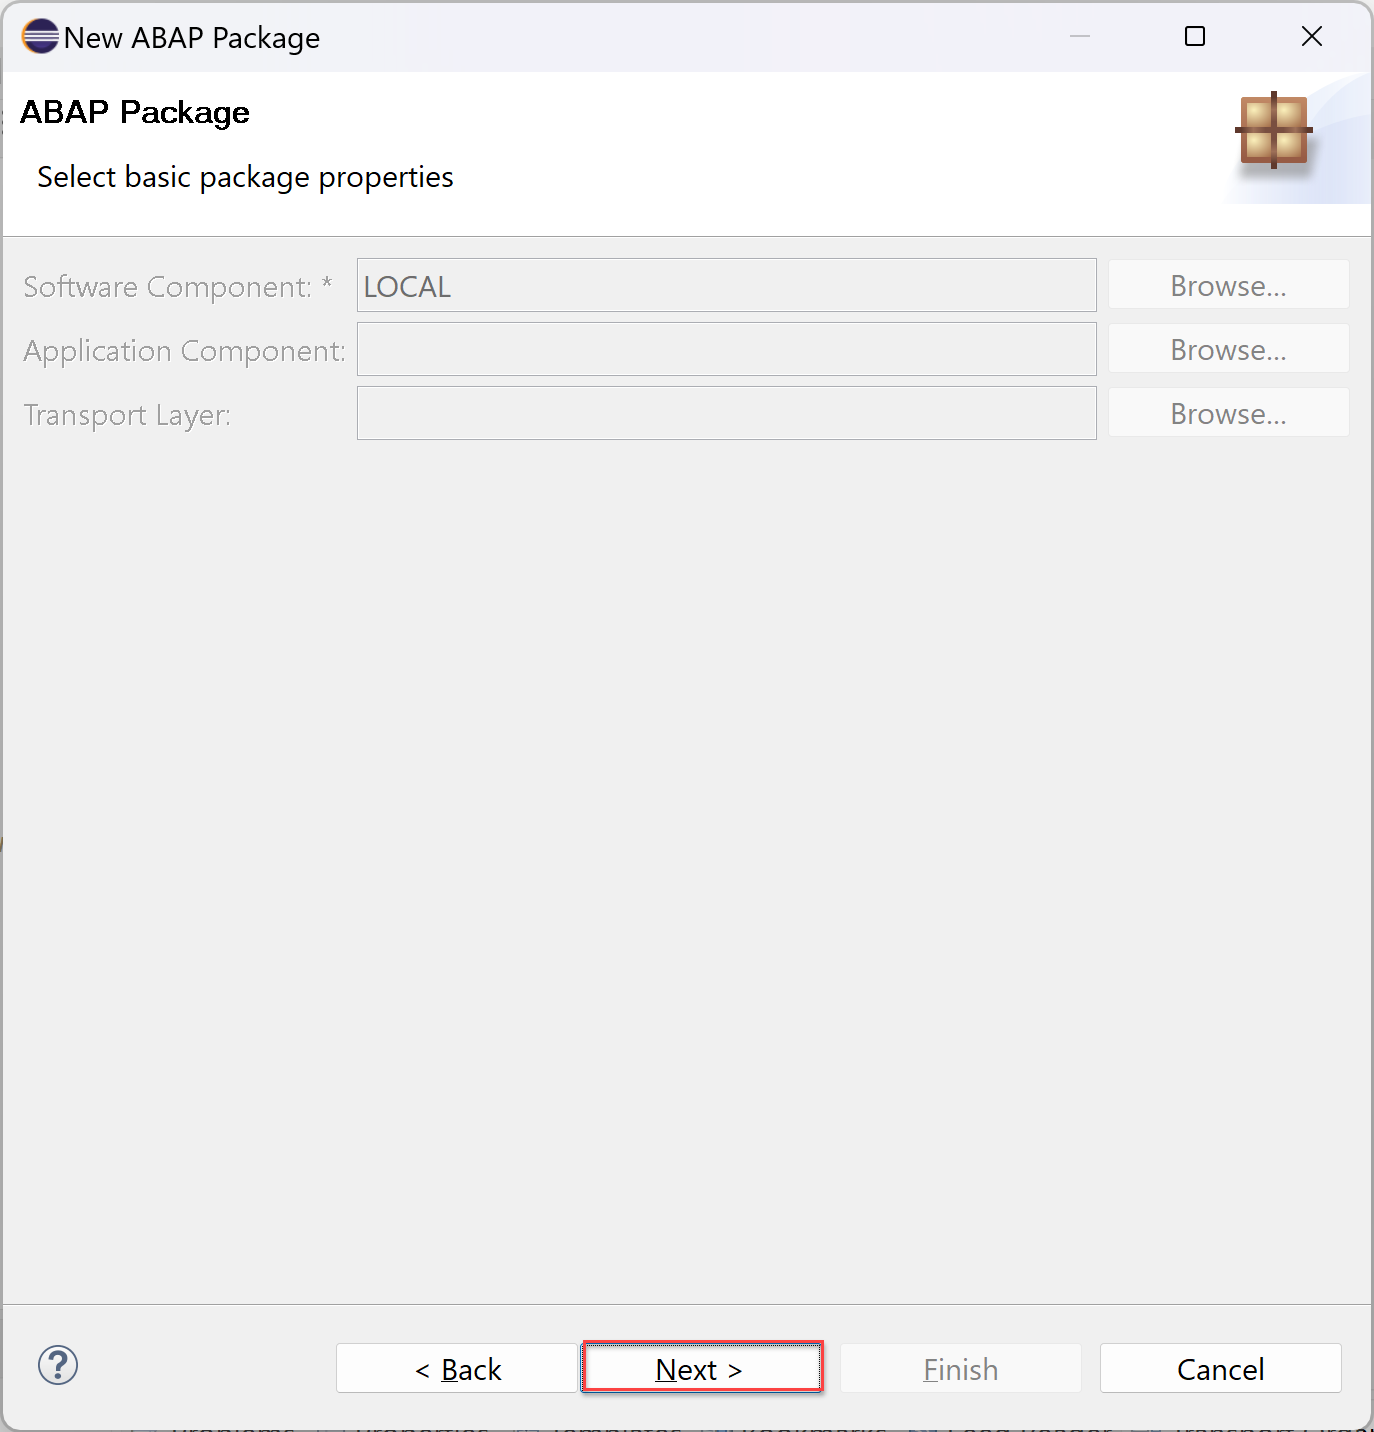Focus the Transport Layer input field

tap(726, 413)
